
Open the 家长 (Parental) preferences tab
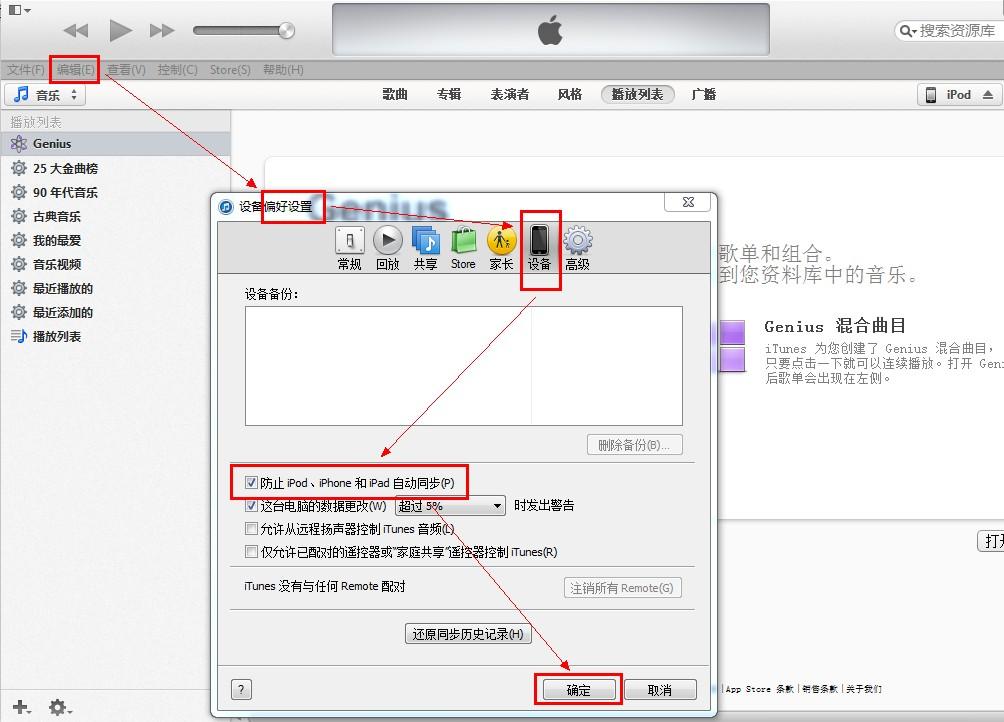[501, 248]
